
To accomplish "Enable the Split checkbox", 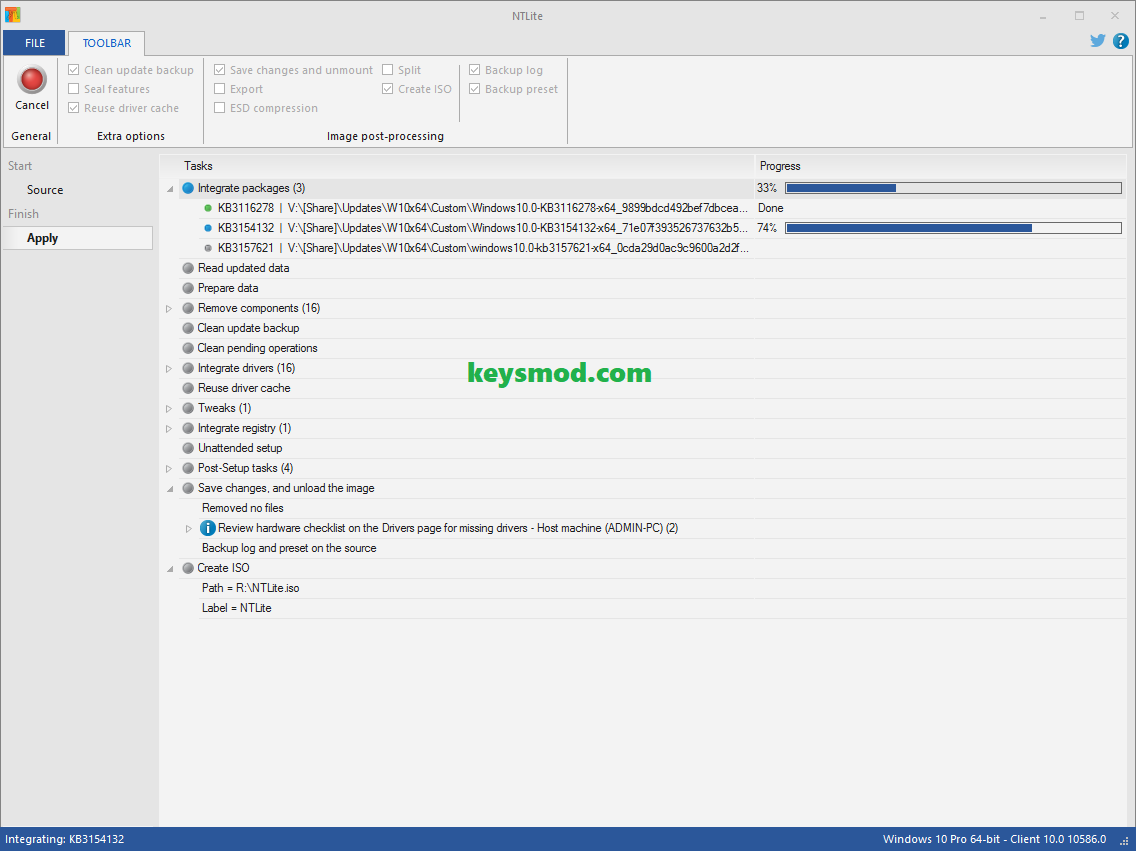I will point(388,70).
